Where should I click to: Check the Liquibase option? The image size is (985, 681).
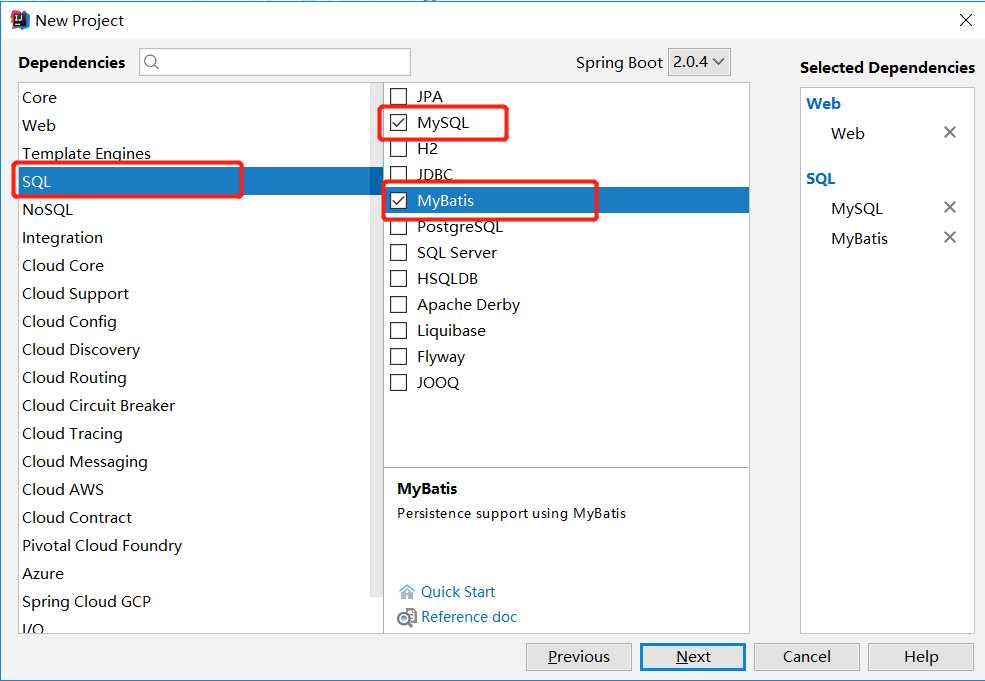pyautogui.click(x=398, y=330)
